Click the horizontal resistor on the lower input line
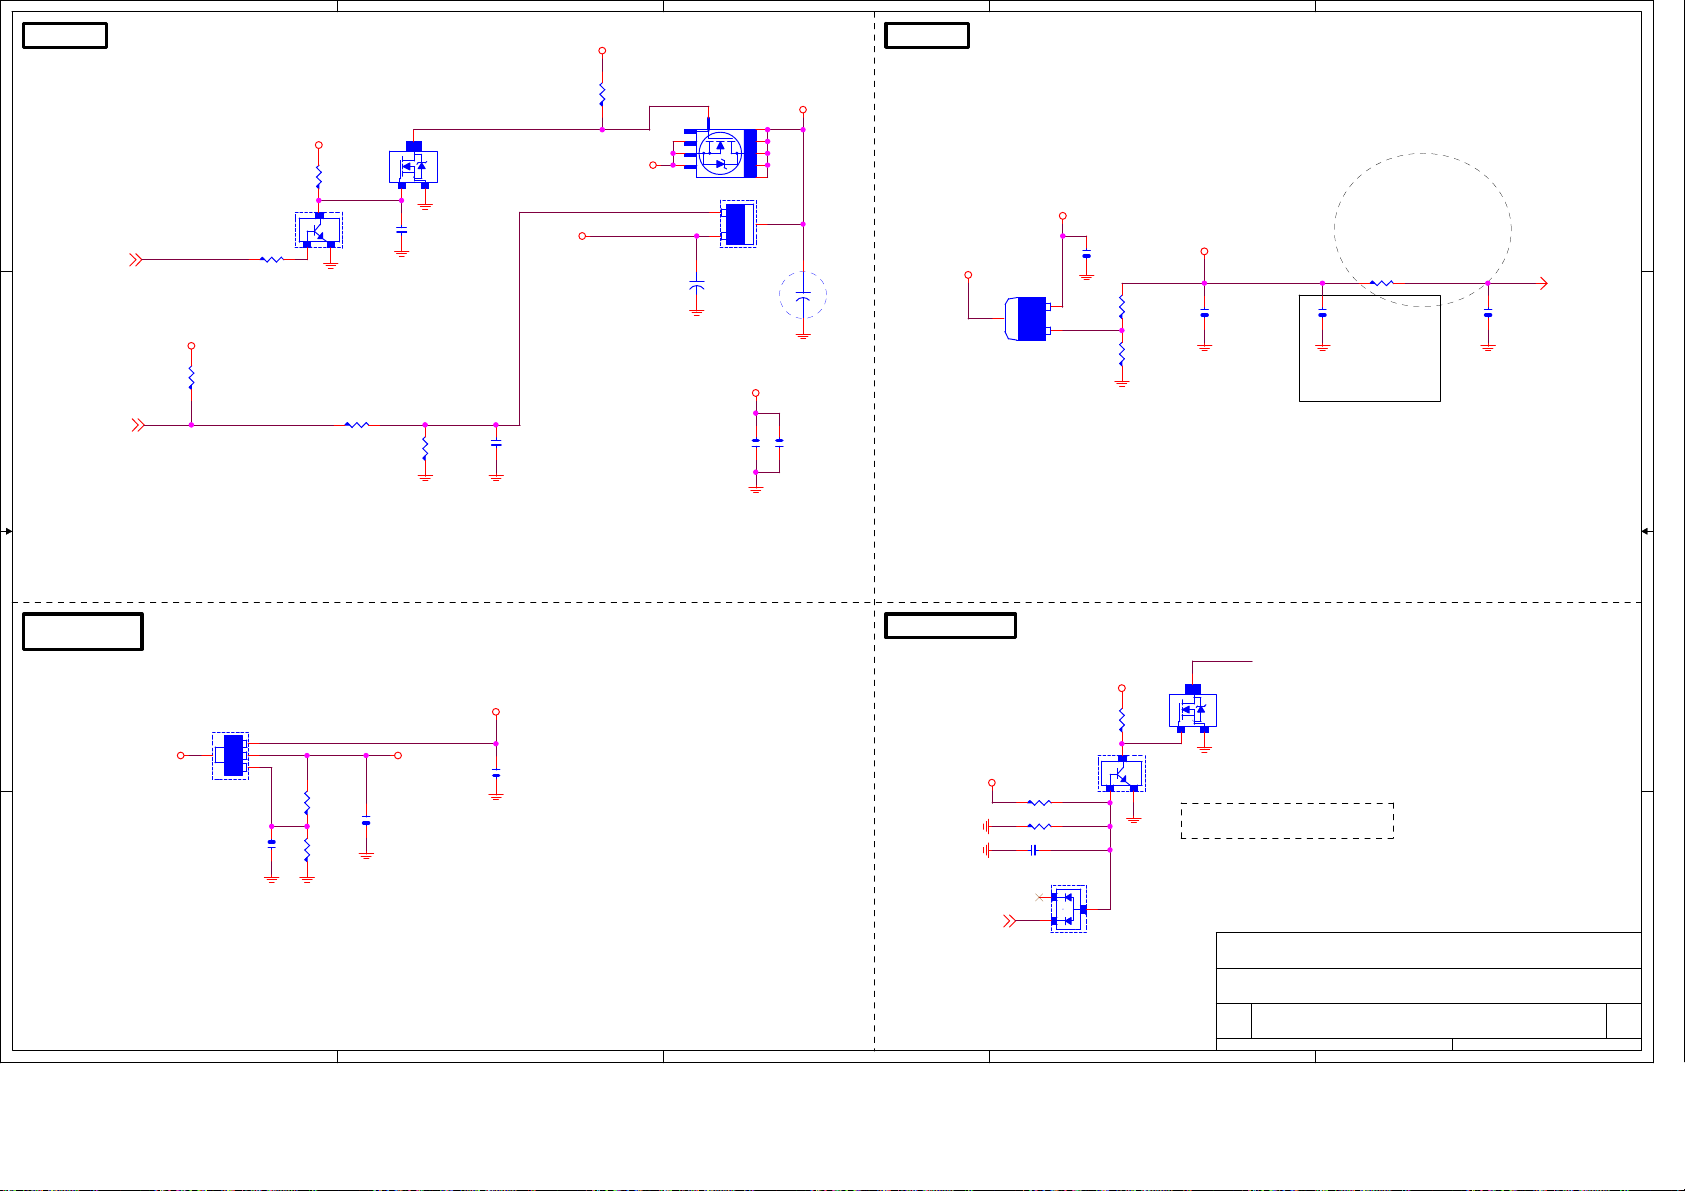 tap(357, 425)
